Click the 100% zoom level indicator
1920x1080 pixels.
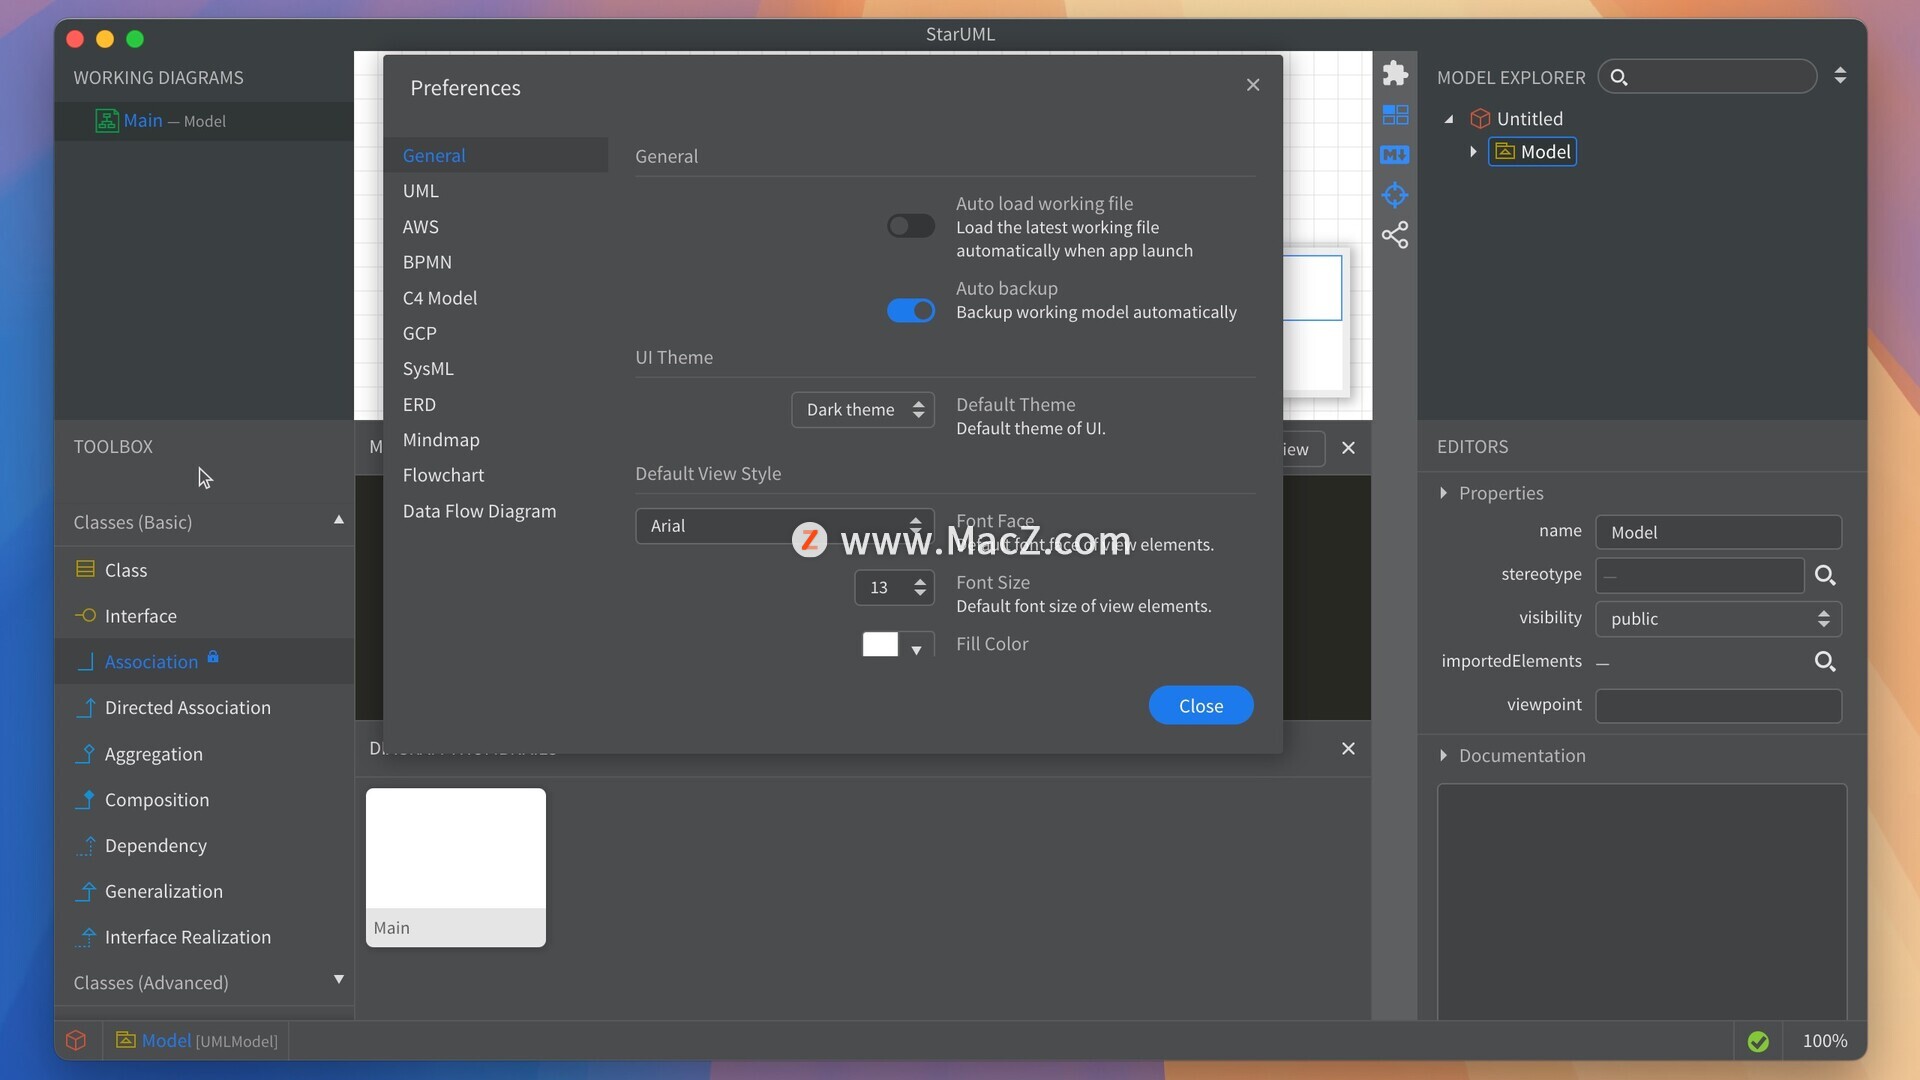click(x=1825, y=1041)
